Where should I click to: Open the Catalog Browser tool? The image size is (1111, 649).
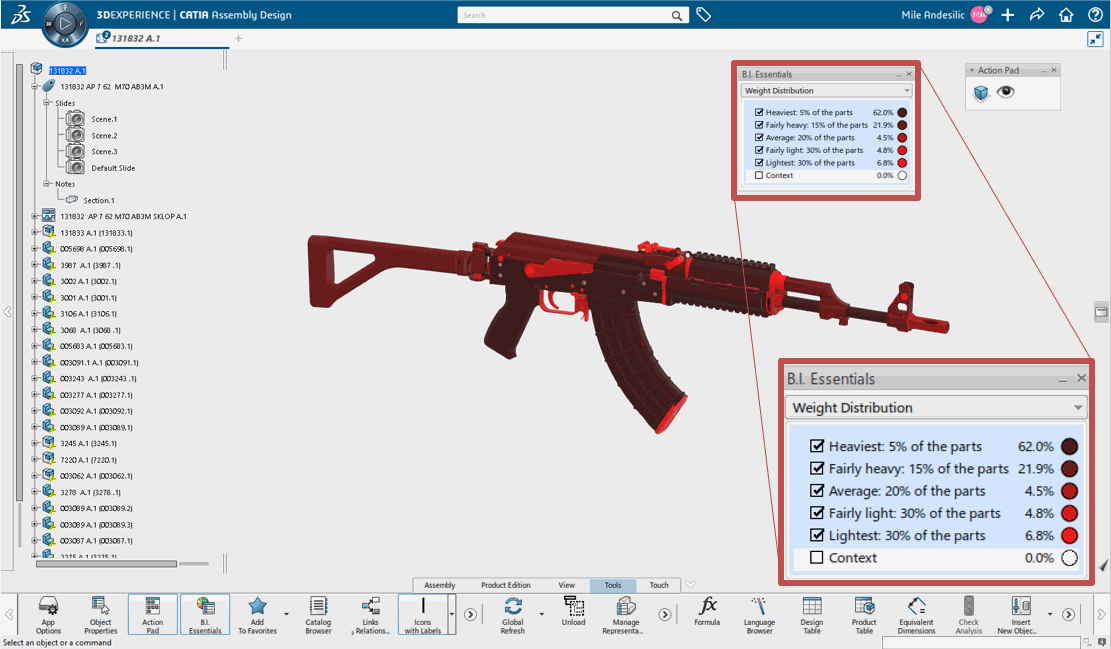coord(318,614)
